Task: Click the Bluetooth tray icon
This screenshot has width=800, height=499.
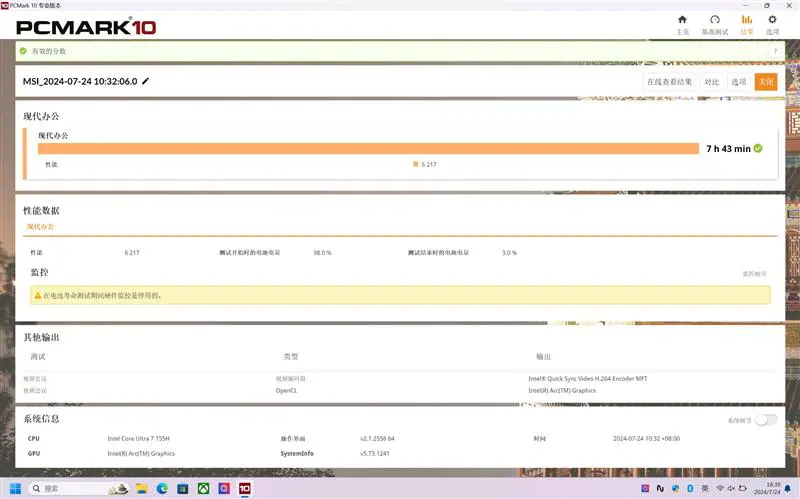Action: 690,488
